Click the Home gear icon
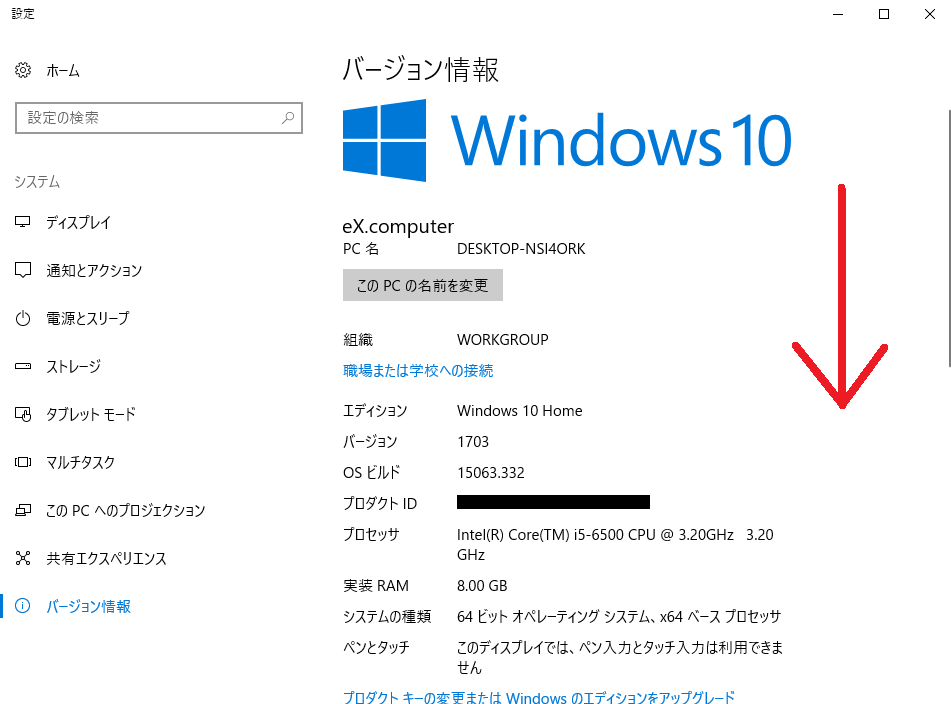 pos(23,71)
